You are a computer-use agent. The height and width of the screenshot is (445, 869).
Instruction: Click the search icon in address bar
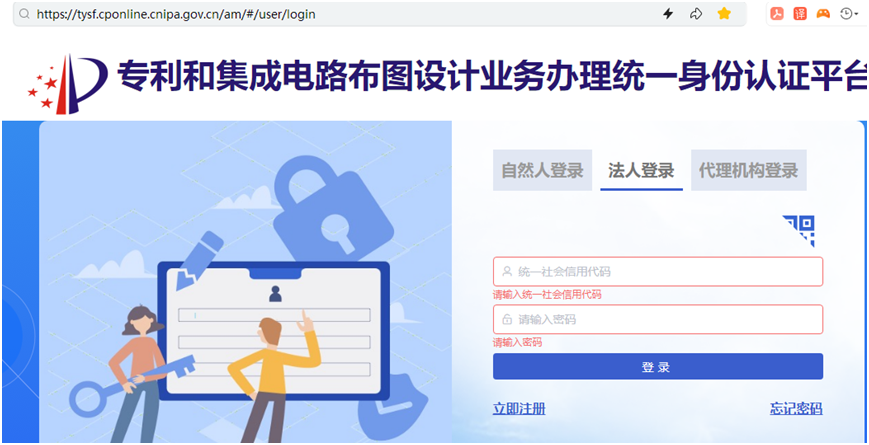pyautogui.click(x=23, y=14)
